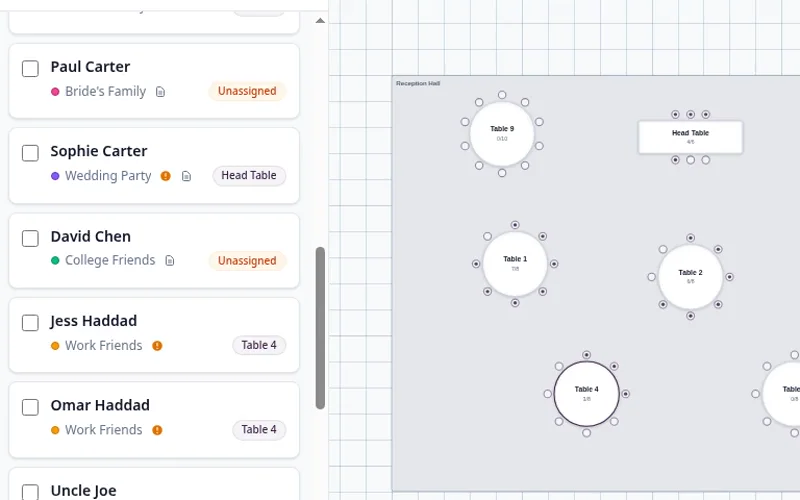Select David Chen's checkbox
Image resolution: width=800 pixels, height=500 pixels.
coord(30,238)
